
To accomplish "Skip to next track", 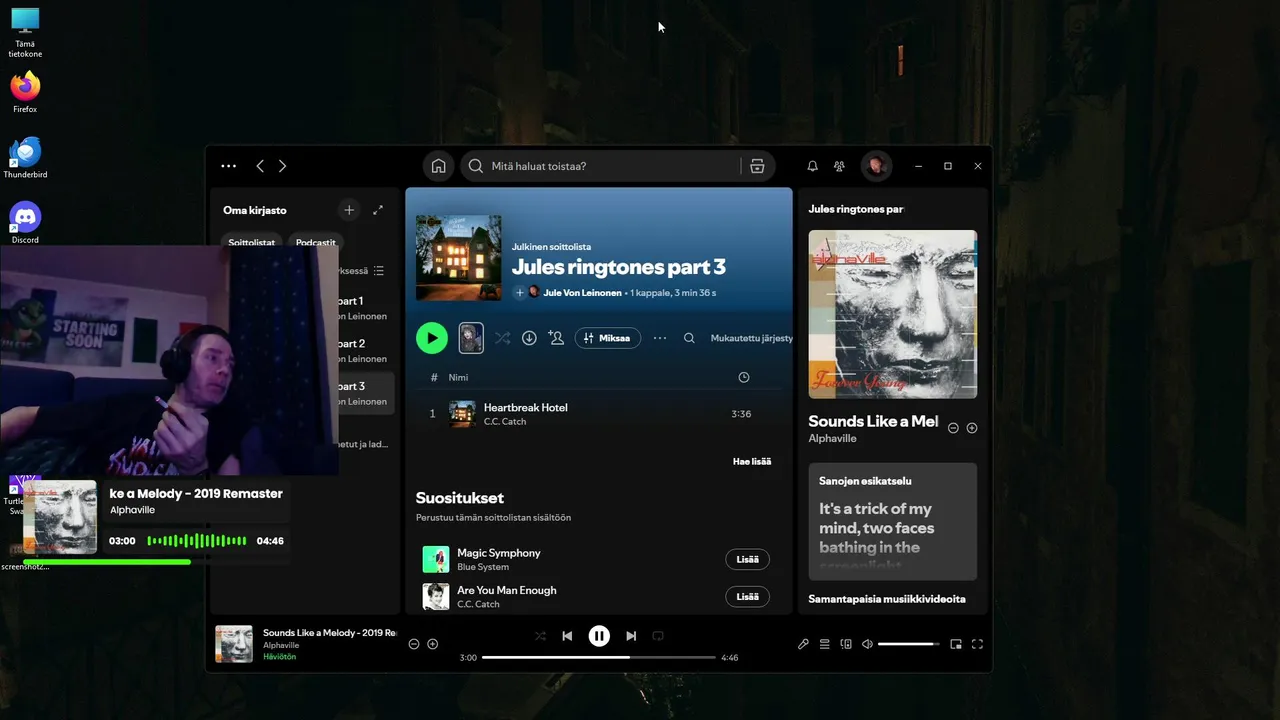I will click(x=631, y=636).
